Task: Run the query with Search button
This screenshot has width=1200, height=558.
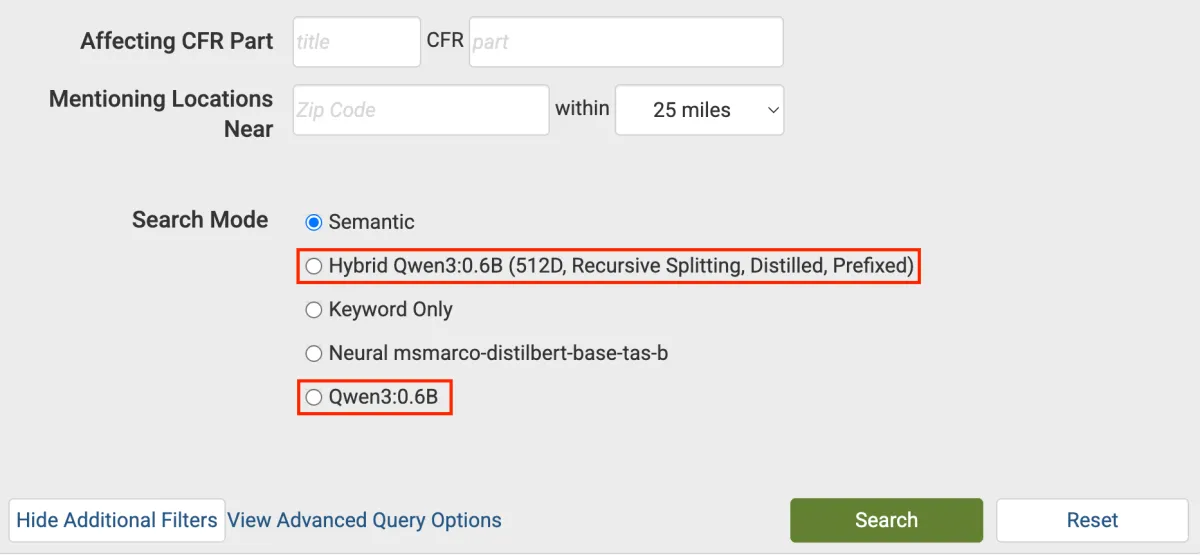Action: point(886,520)
